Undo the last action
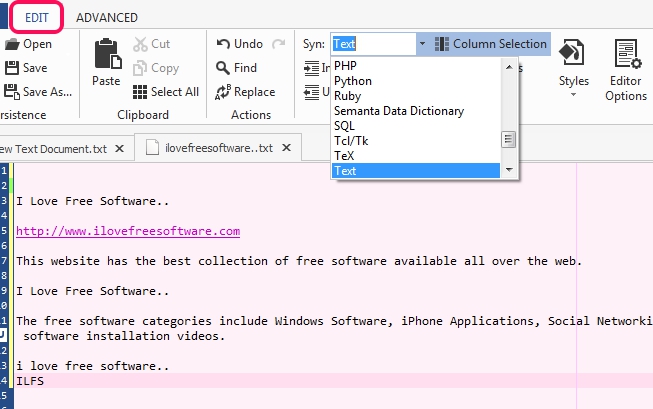 pyautogui.click(x=240, y=44)
